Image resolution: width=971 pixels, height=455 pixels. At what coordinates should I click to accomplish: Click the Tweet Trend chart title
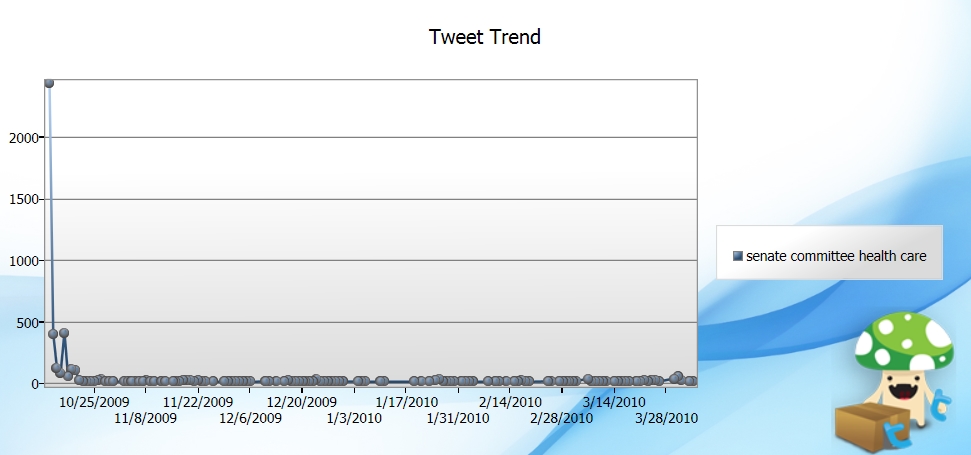[x=485, y=37]
